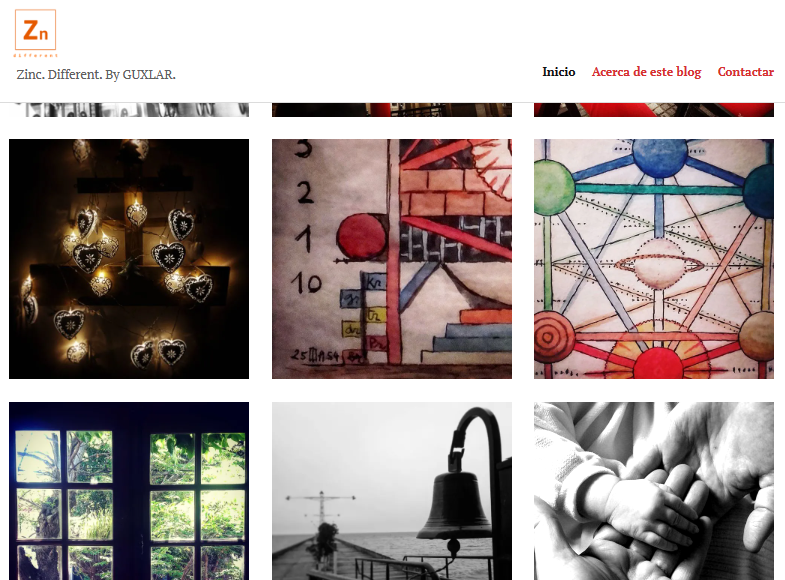Click the orange Zn logo icon
785x580 pixels.
coord(36,33)
